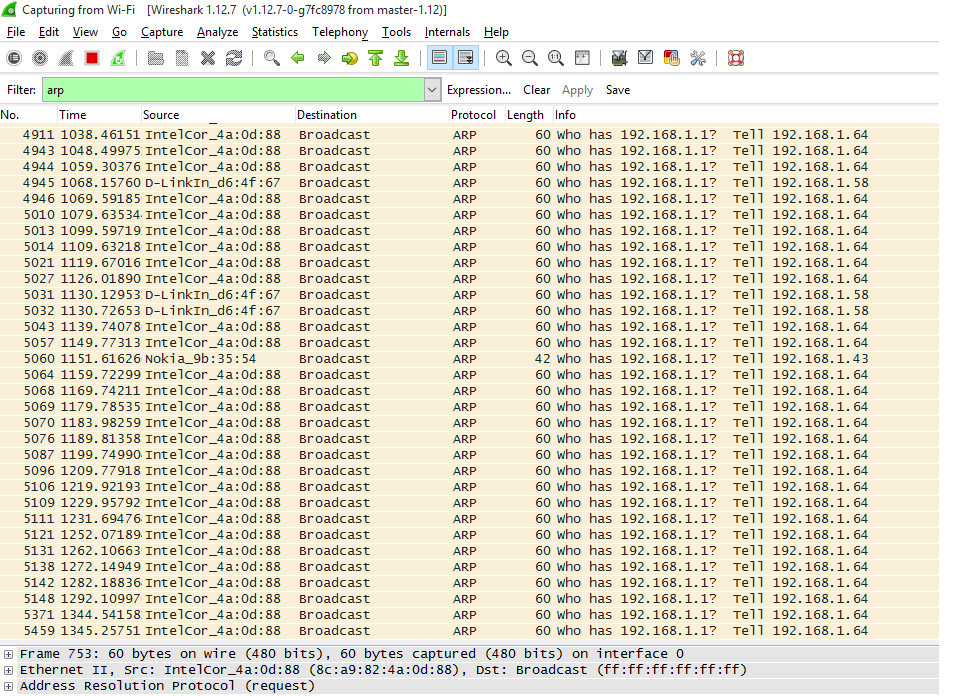Zoom out on packet text

coord(530,58)
